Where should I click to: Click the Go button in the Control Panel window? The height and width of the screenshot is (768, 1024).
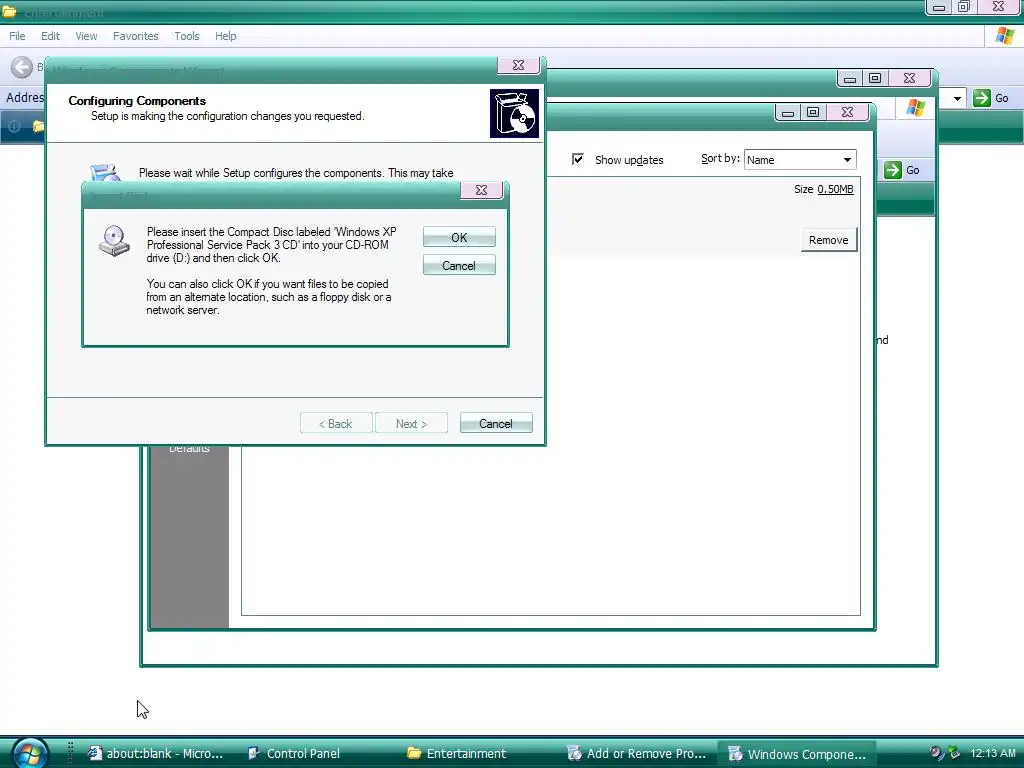pos(903,170)
